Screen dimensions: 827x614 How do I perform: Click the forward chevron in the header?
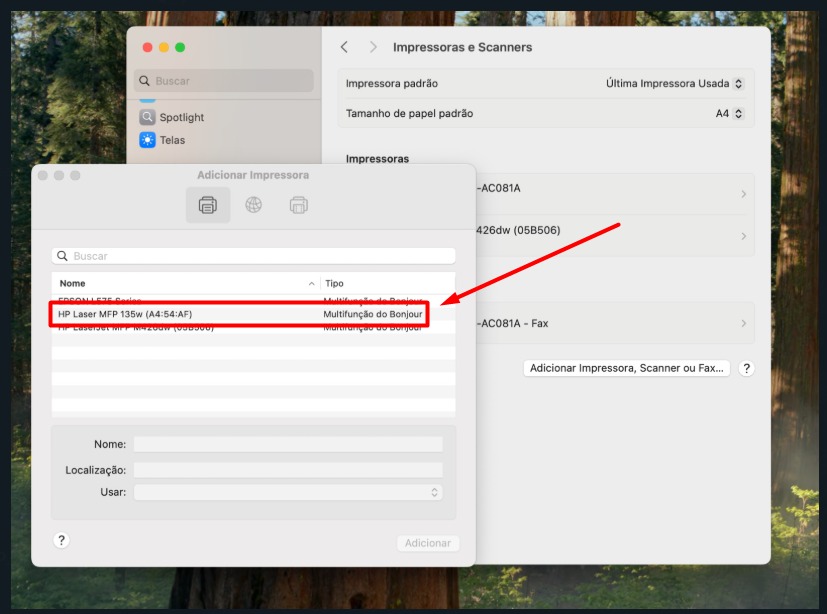tap(373, 47)
